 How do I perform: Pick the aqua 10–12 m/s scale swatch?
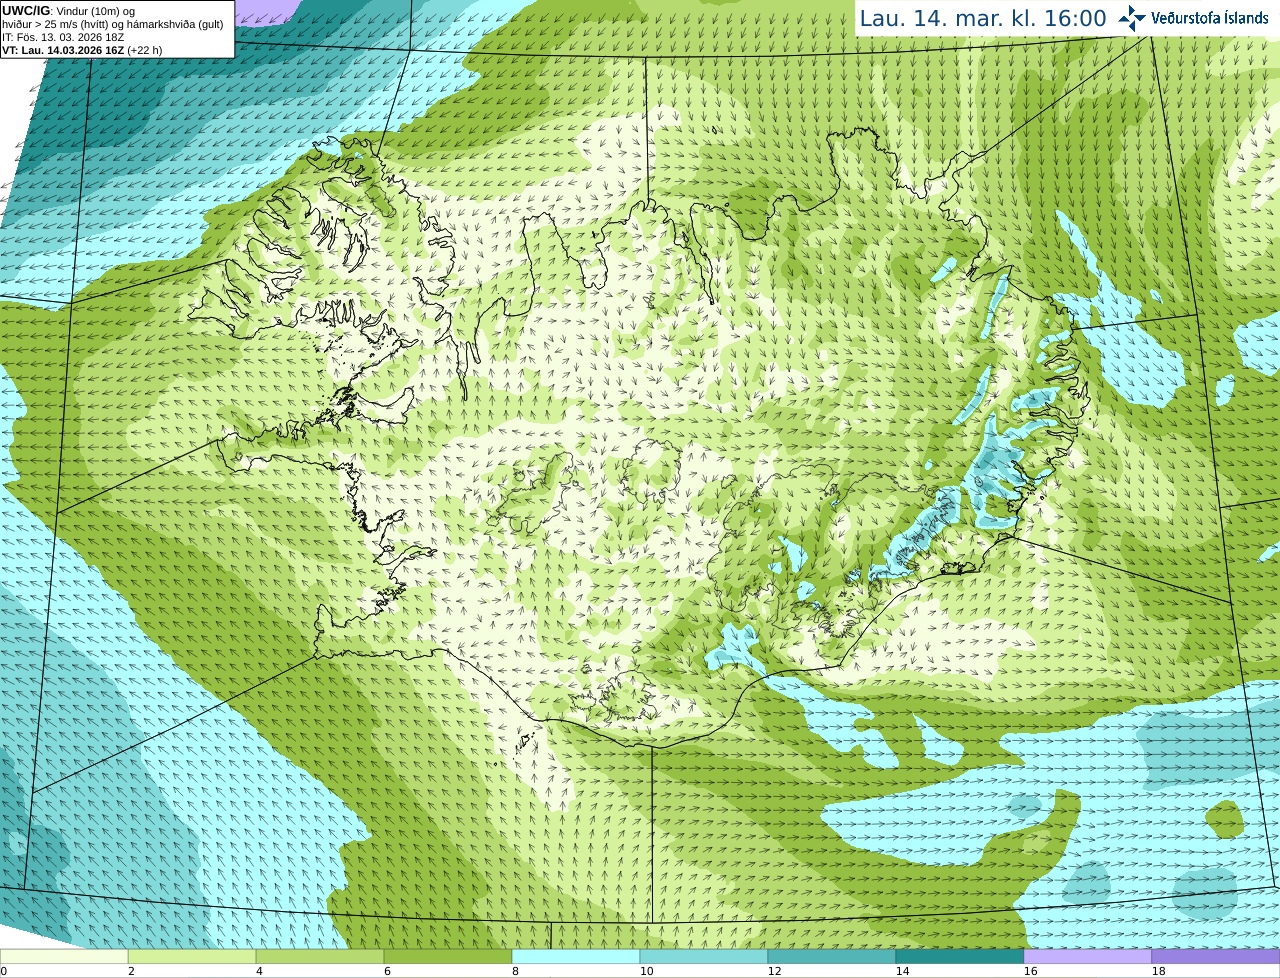[704, 957]
